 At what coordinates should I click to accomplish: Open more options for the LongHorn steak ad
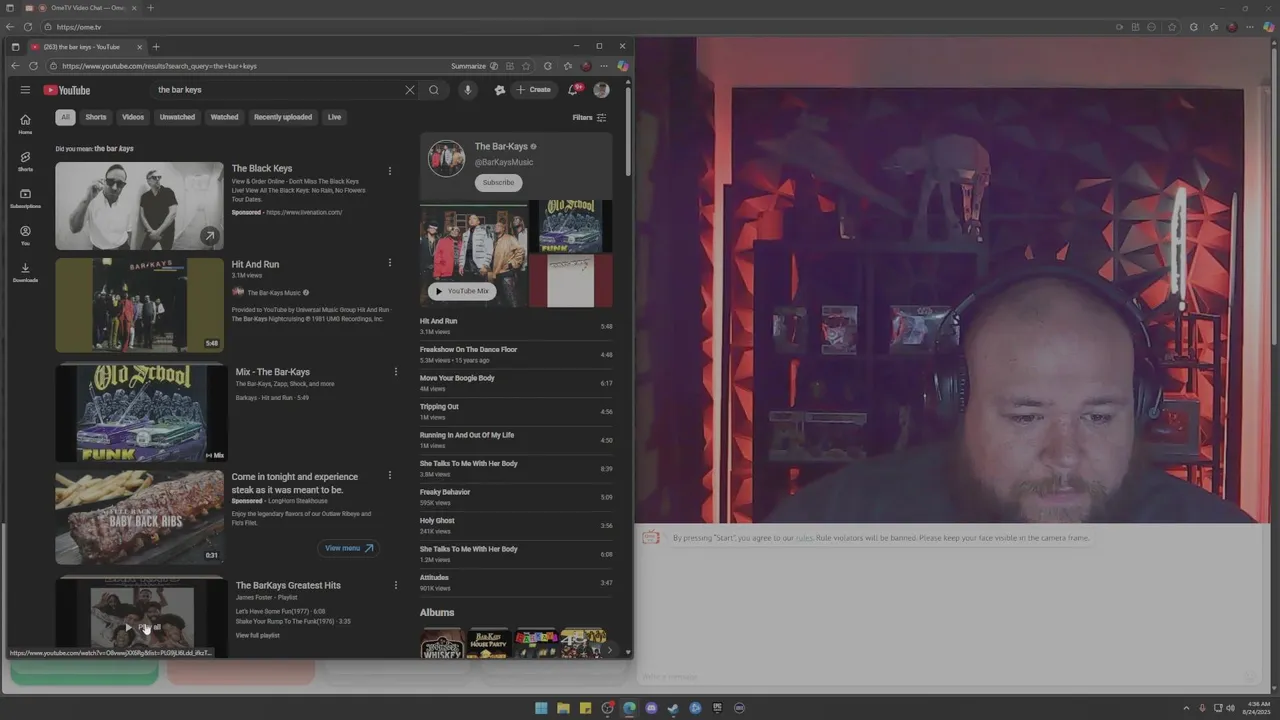coord(390,475)
